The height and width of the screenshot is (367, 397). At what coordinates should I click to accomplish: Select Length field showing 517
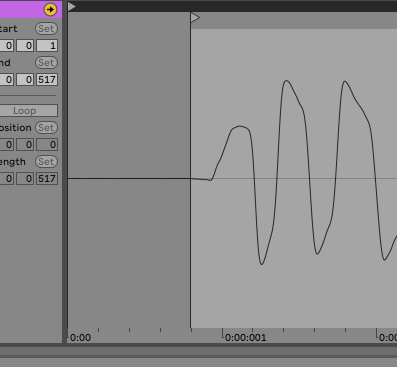tap(47, 179)
